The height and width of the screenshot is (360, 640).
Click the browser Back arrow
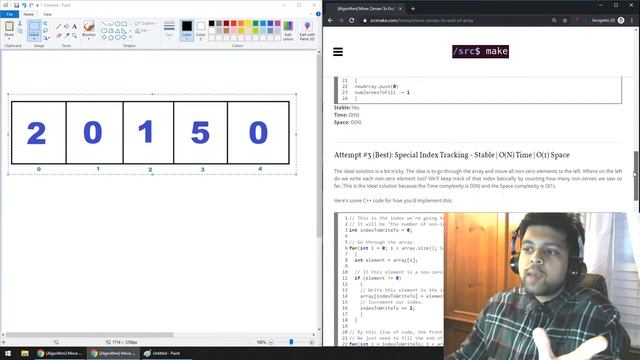(x=330, y=20)
